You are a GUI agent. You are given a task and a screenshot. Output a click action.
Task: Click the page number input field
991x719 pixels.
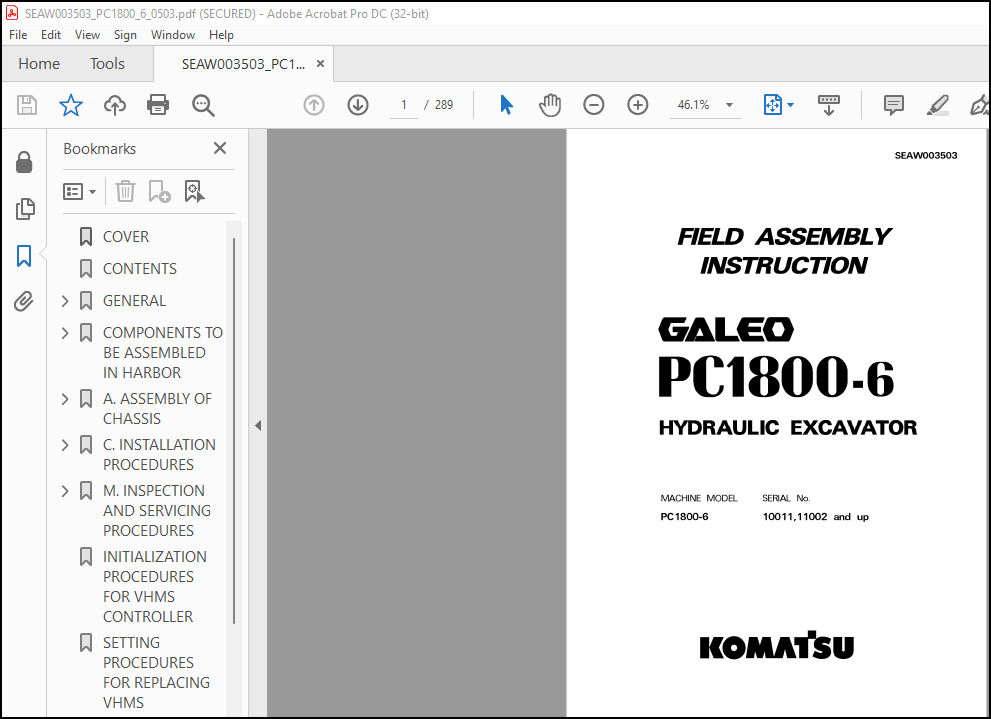404,105
